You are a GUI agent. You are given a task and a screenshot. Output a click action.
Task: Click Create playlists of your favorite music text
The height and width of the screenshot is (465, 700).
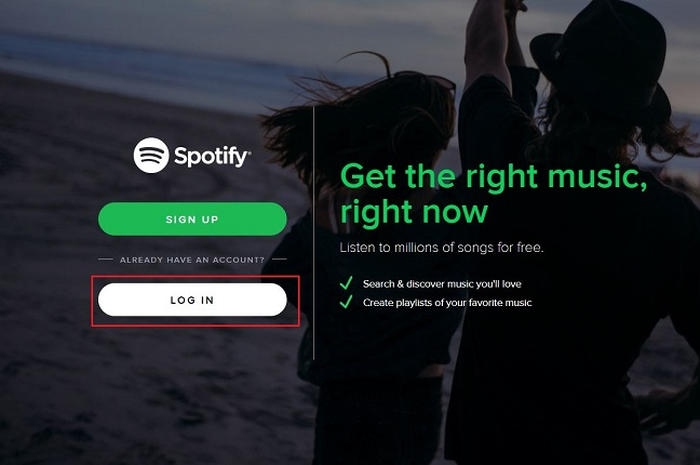447,303
